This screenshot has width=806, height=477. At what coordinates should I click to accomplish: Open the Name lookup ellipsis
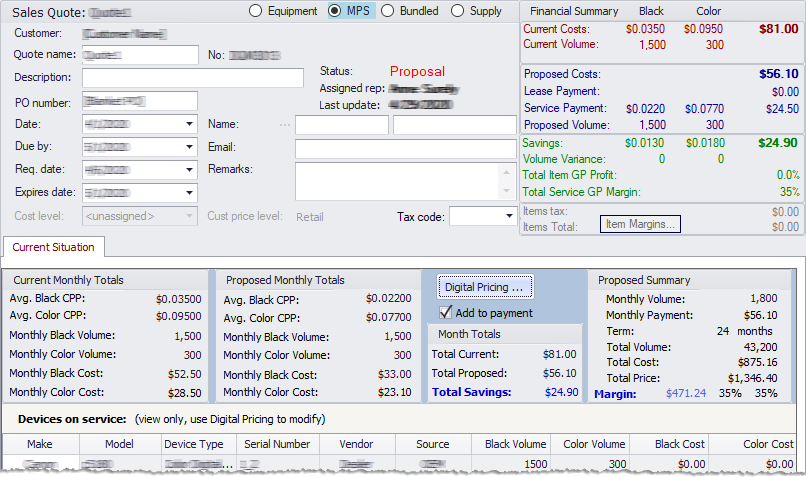click(x=285, y=125)
